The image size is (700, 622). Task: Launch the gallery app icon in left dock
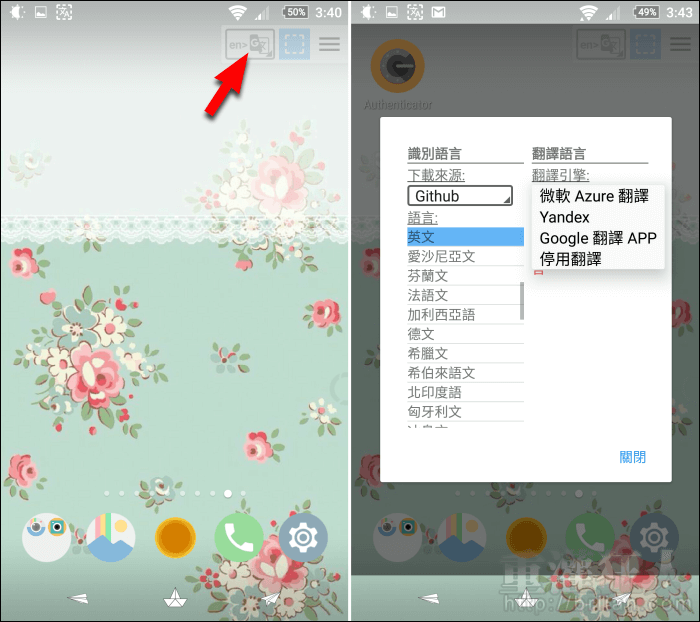[x=110, y=539]
